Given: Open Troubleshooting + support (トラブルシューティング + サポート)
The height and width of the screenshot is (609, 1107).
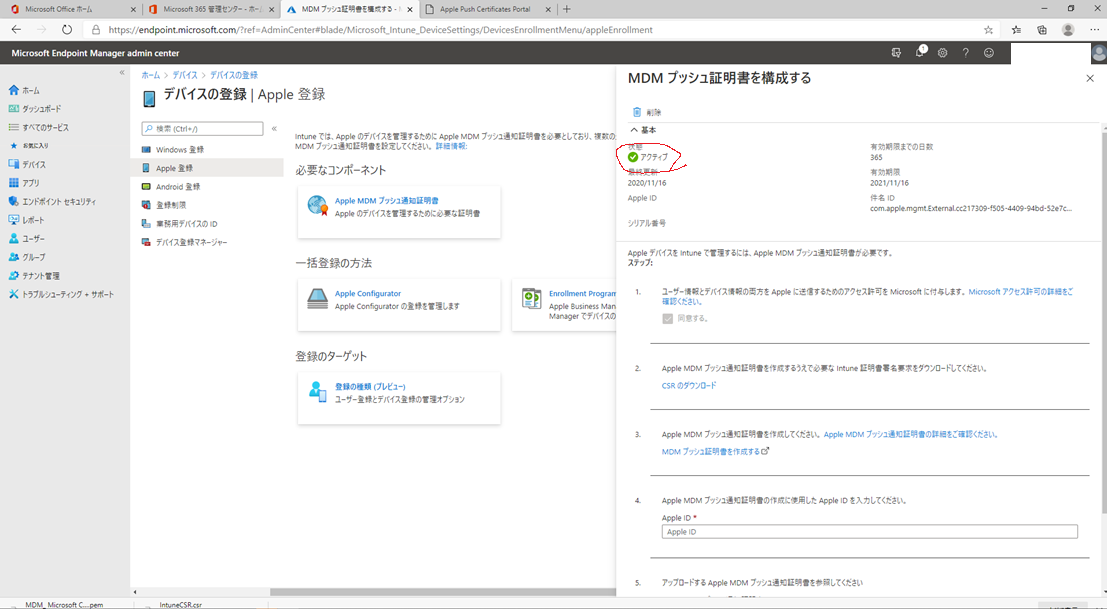Looking at the screenshot, I should [61, 294].
